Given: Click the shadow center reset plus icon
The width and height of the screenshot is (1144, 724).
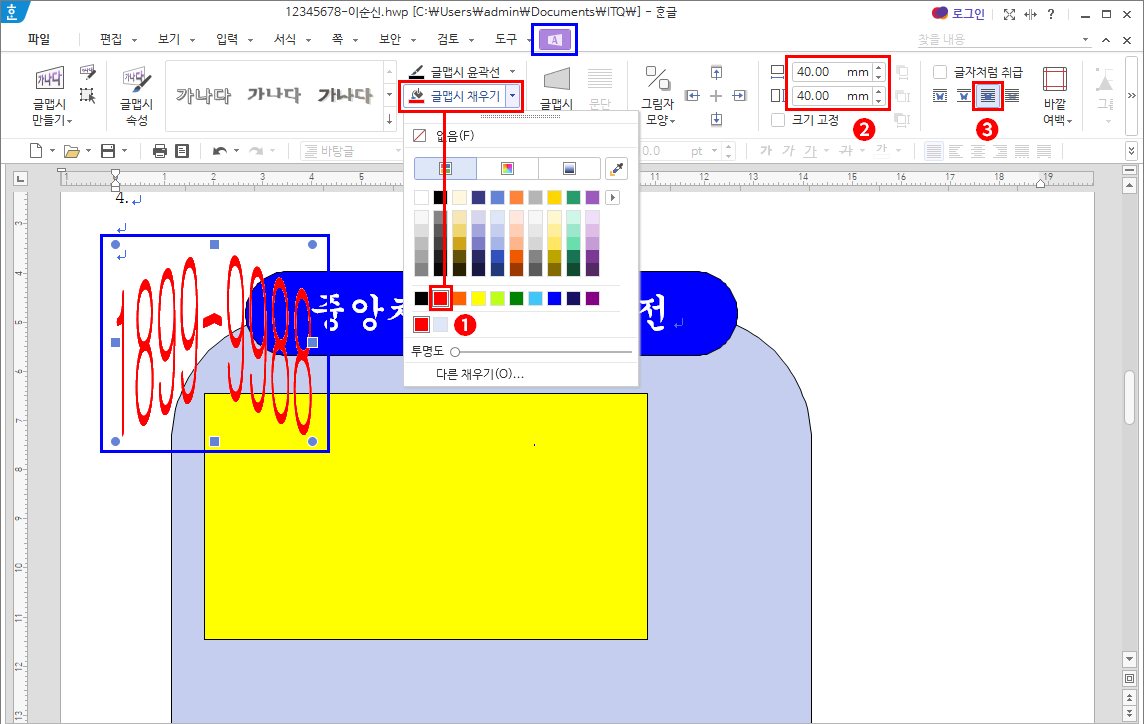Looking at the screenshot, I should [x=716, y=96].
